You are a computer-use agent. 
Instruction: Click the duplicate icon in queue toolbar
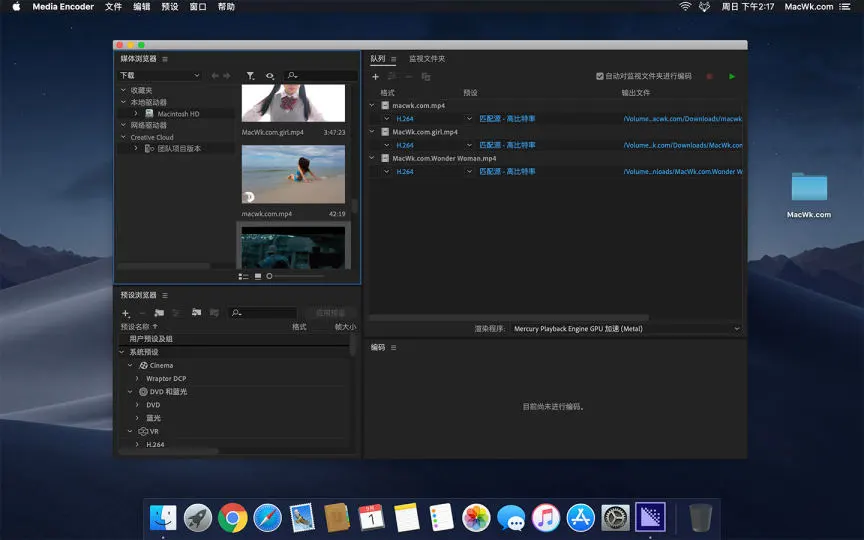click(425, 77)
